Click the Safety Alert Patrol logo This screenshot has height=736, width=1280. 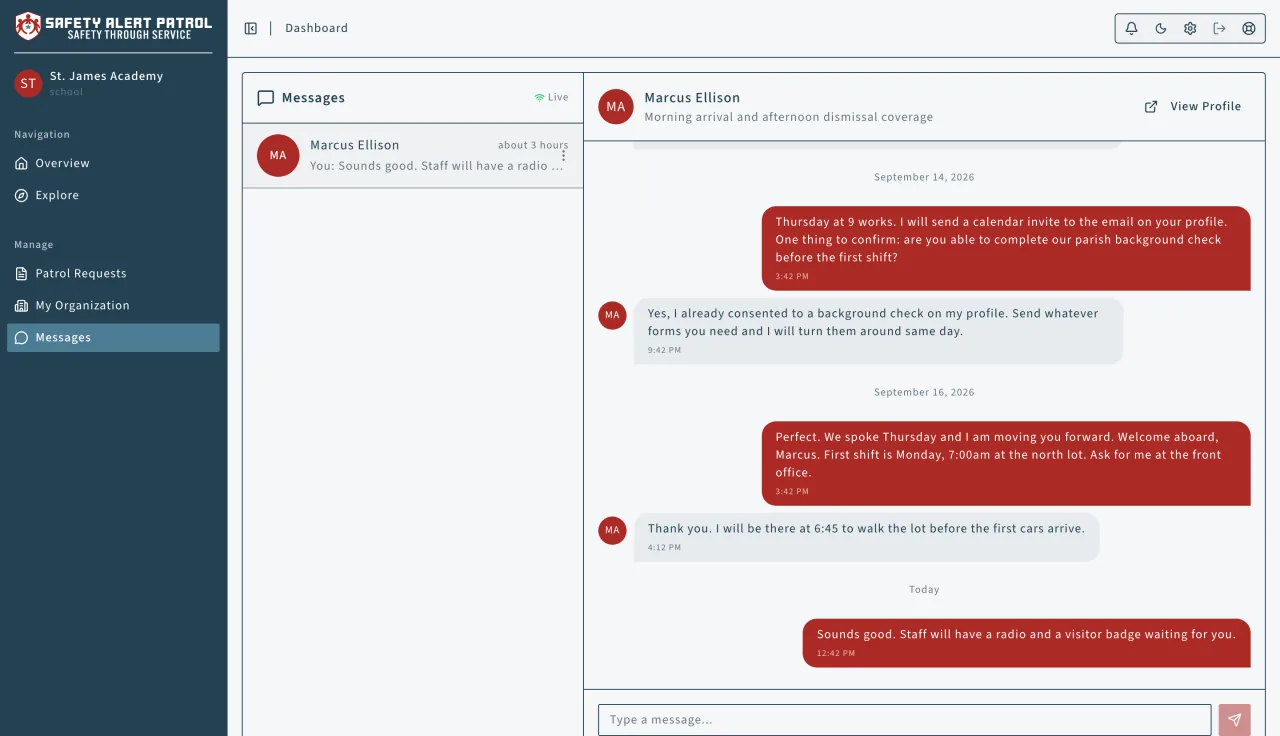point(113,27)
